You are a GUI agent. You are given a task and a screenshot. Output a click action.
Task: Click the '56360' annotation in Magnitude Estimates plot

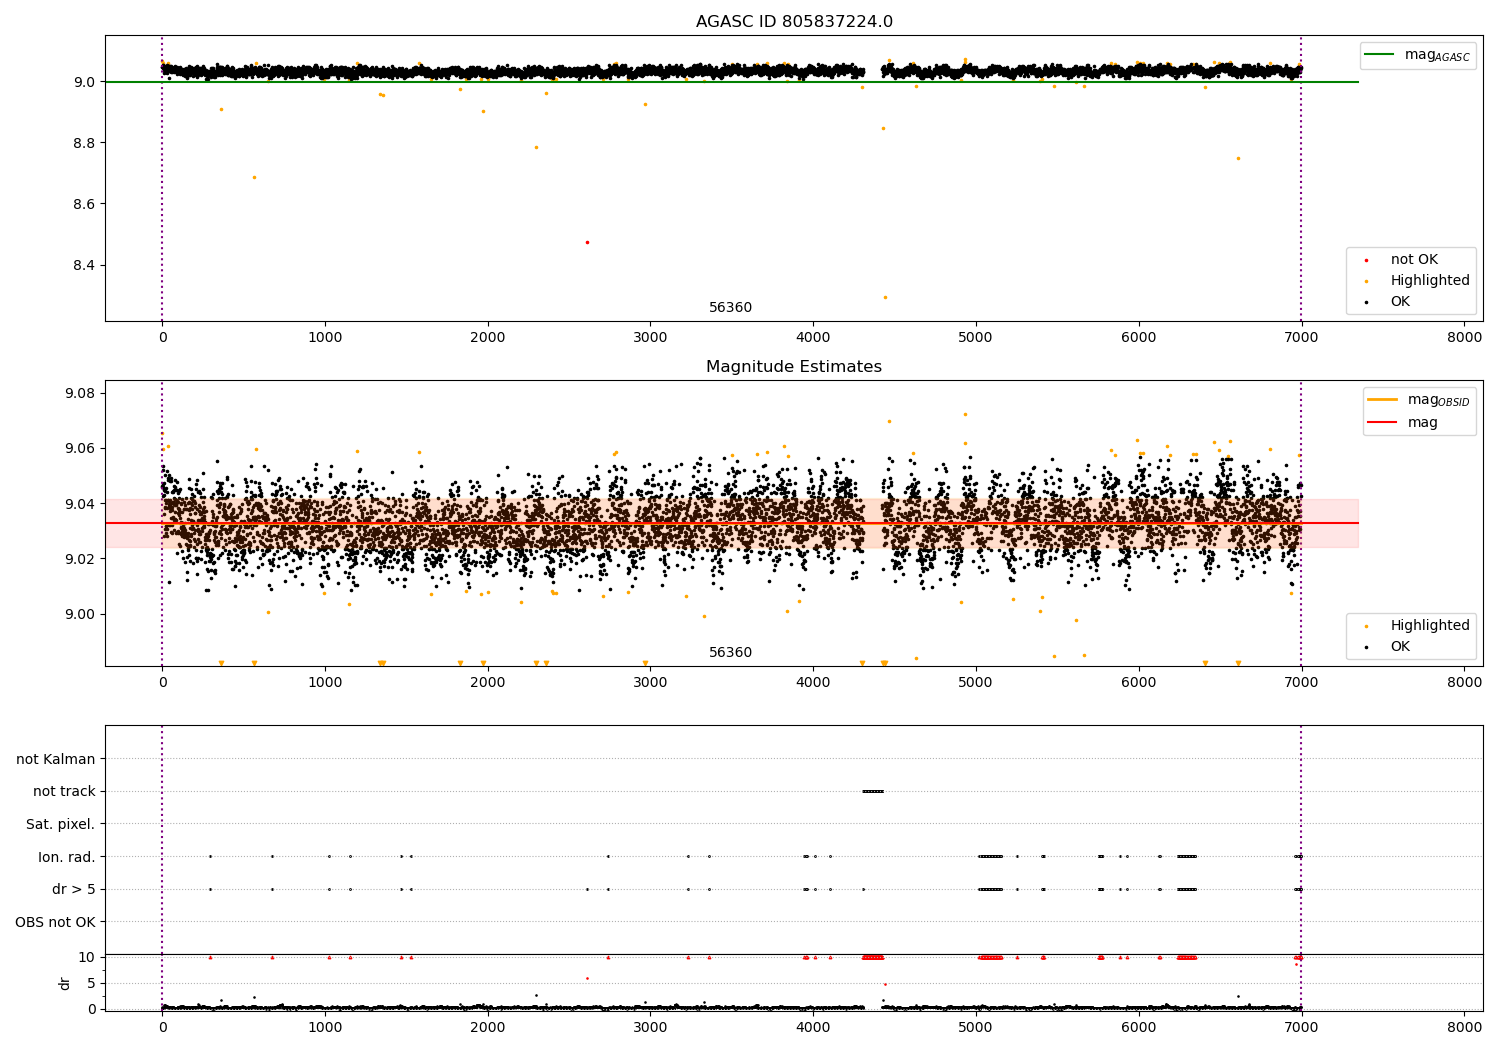point(730,653)
